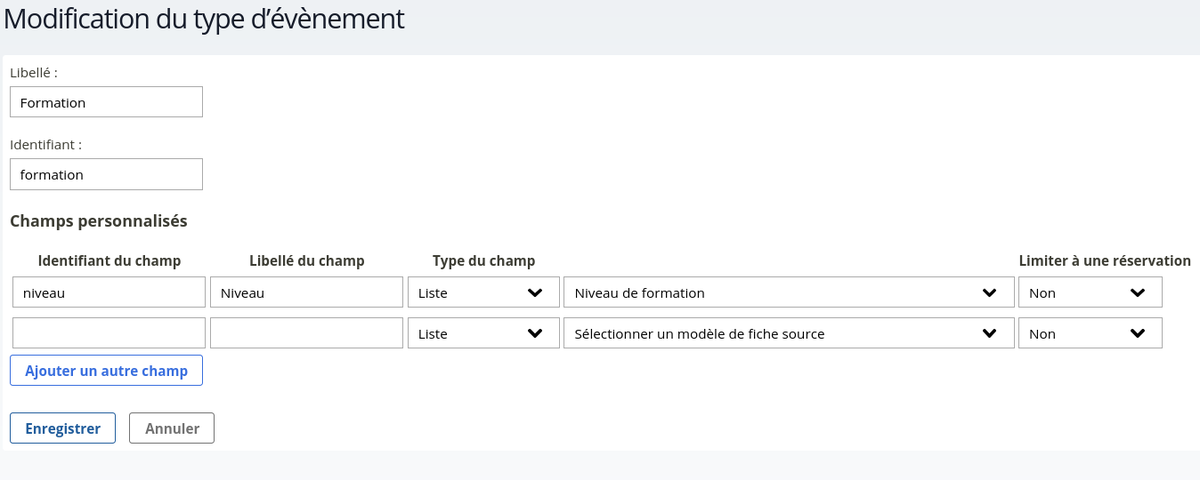1200x480 pixels.
Task: Open Sélectionner un modèle de fiche source dropdown
Action: (788, 333)
